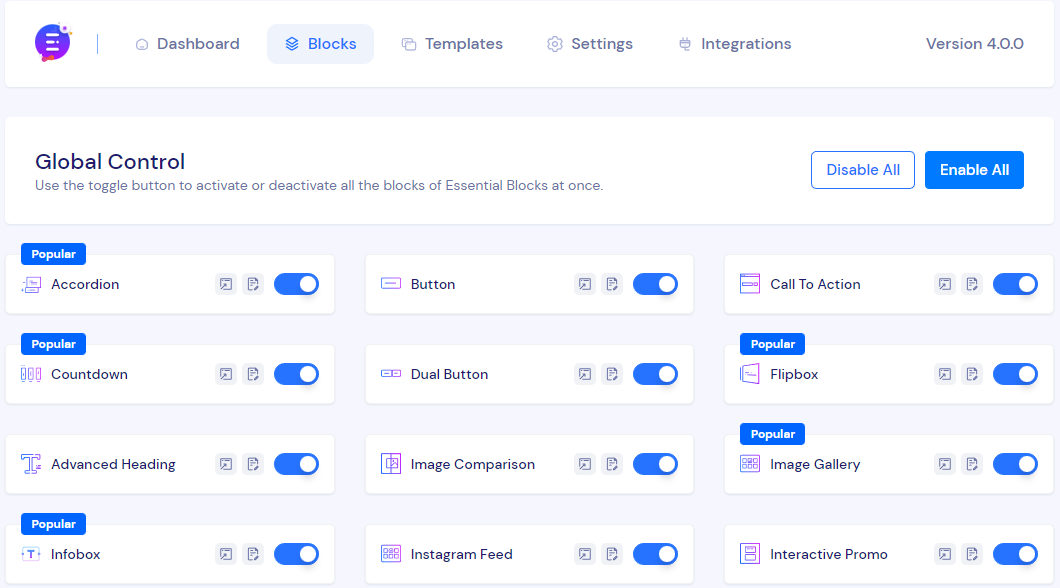Open documentation icon for Interactive Promo
1060x588 pixels.
pyautogui.click(x=971, y=554)
